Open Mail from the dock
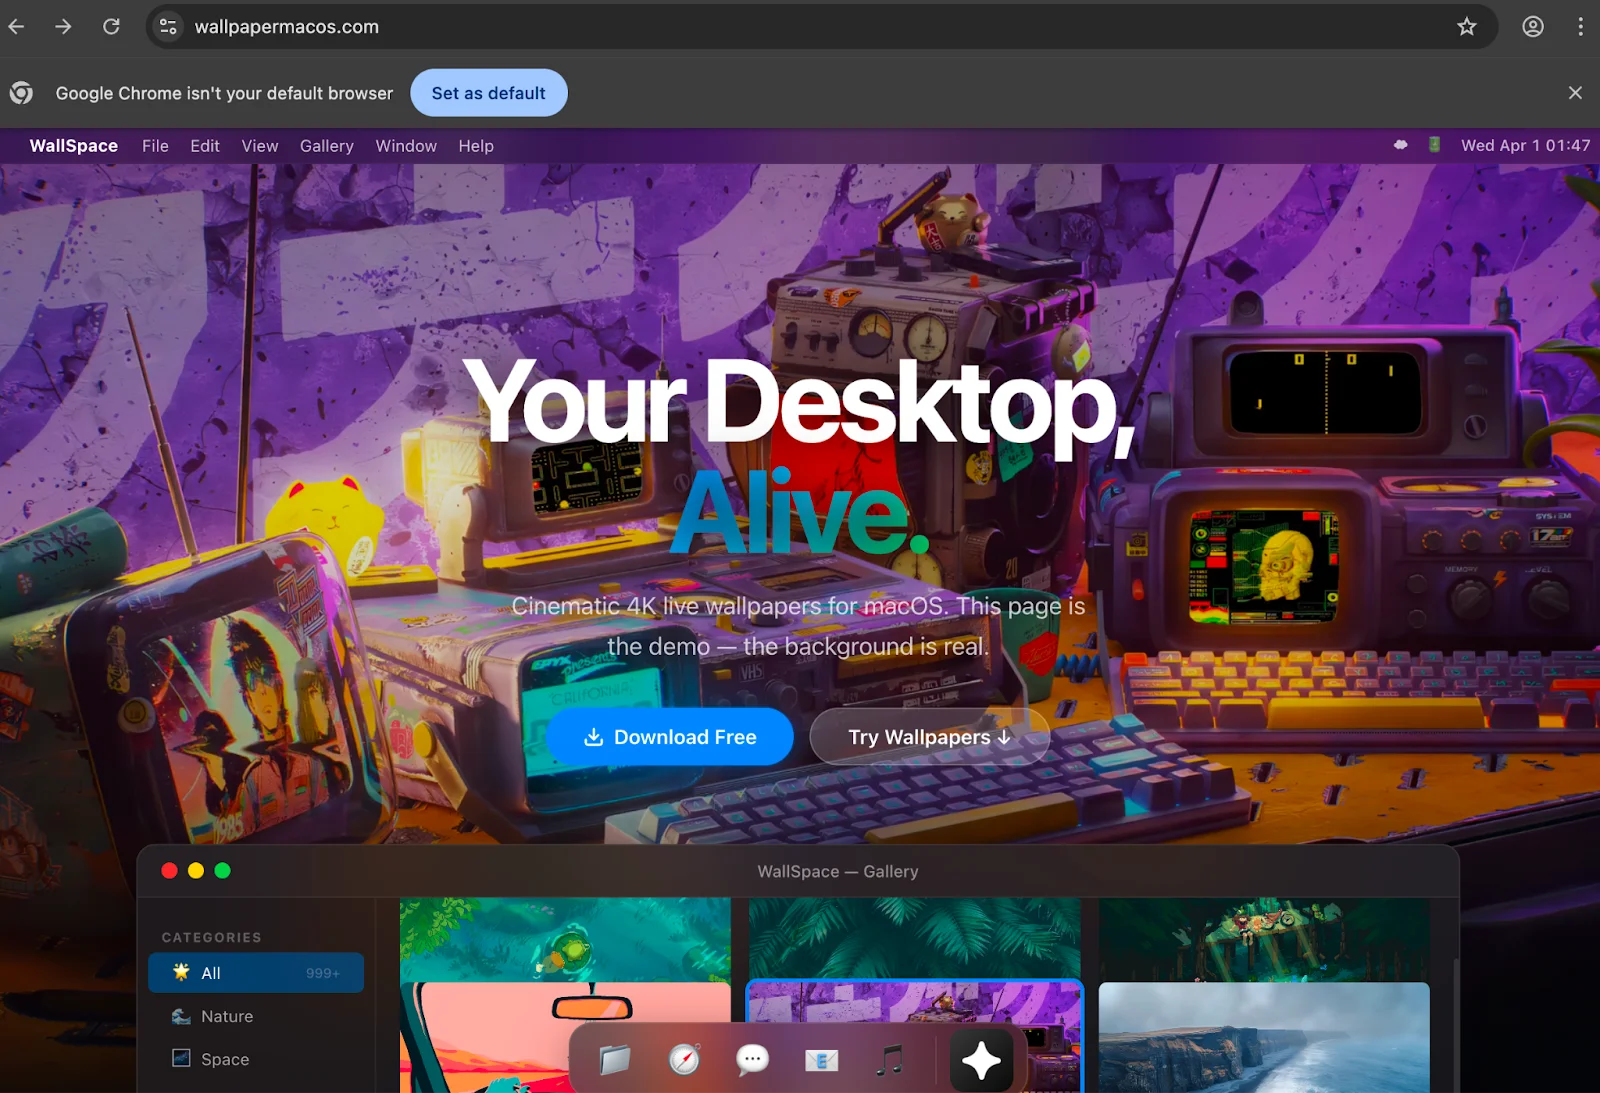1600x1093 pixels. 821,1060
